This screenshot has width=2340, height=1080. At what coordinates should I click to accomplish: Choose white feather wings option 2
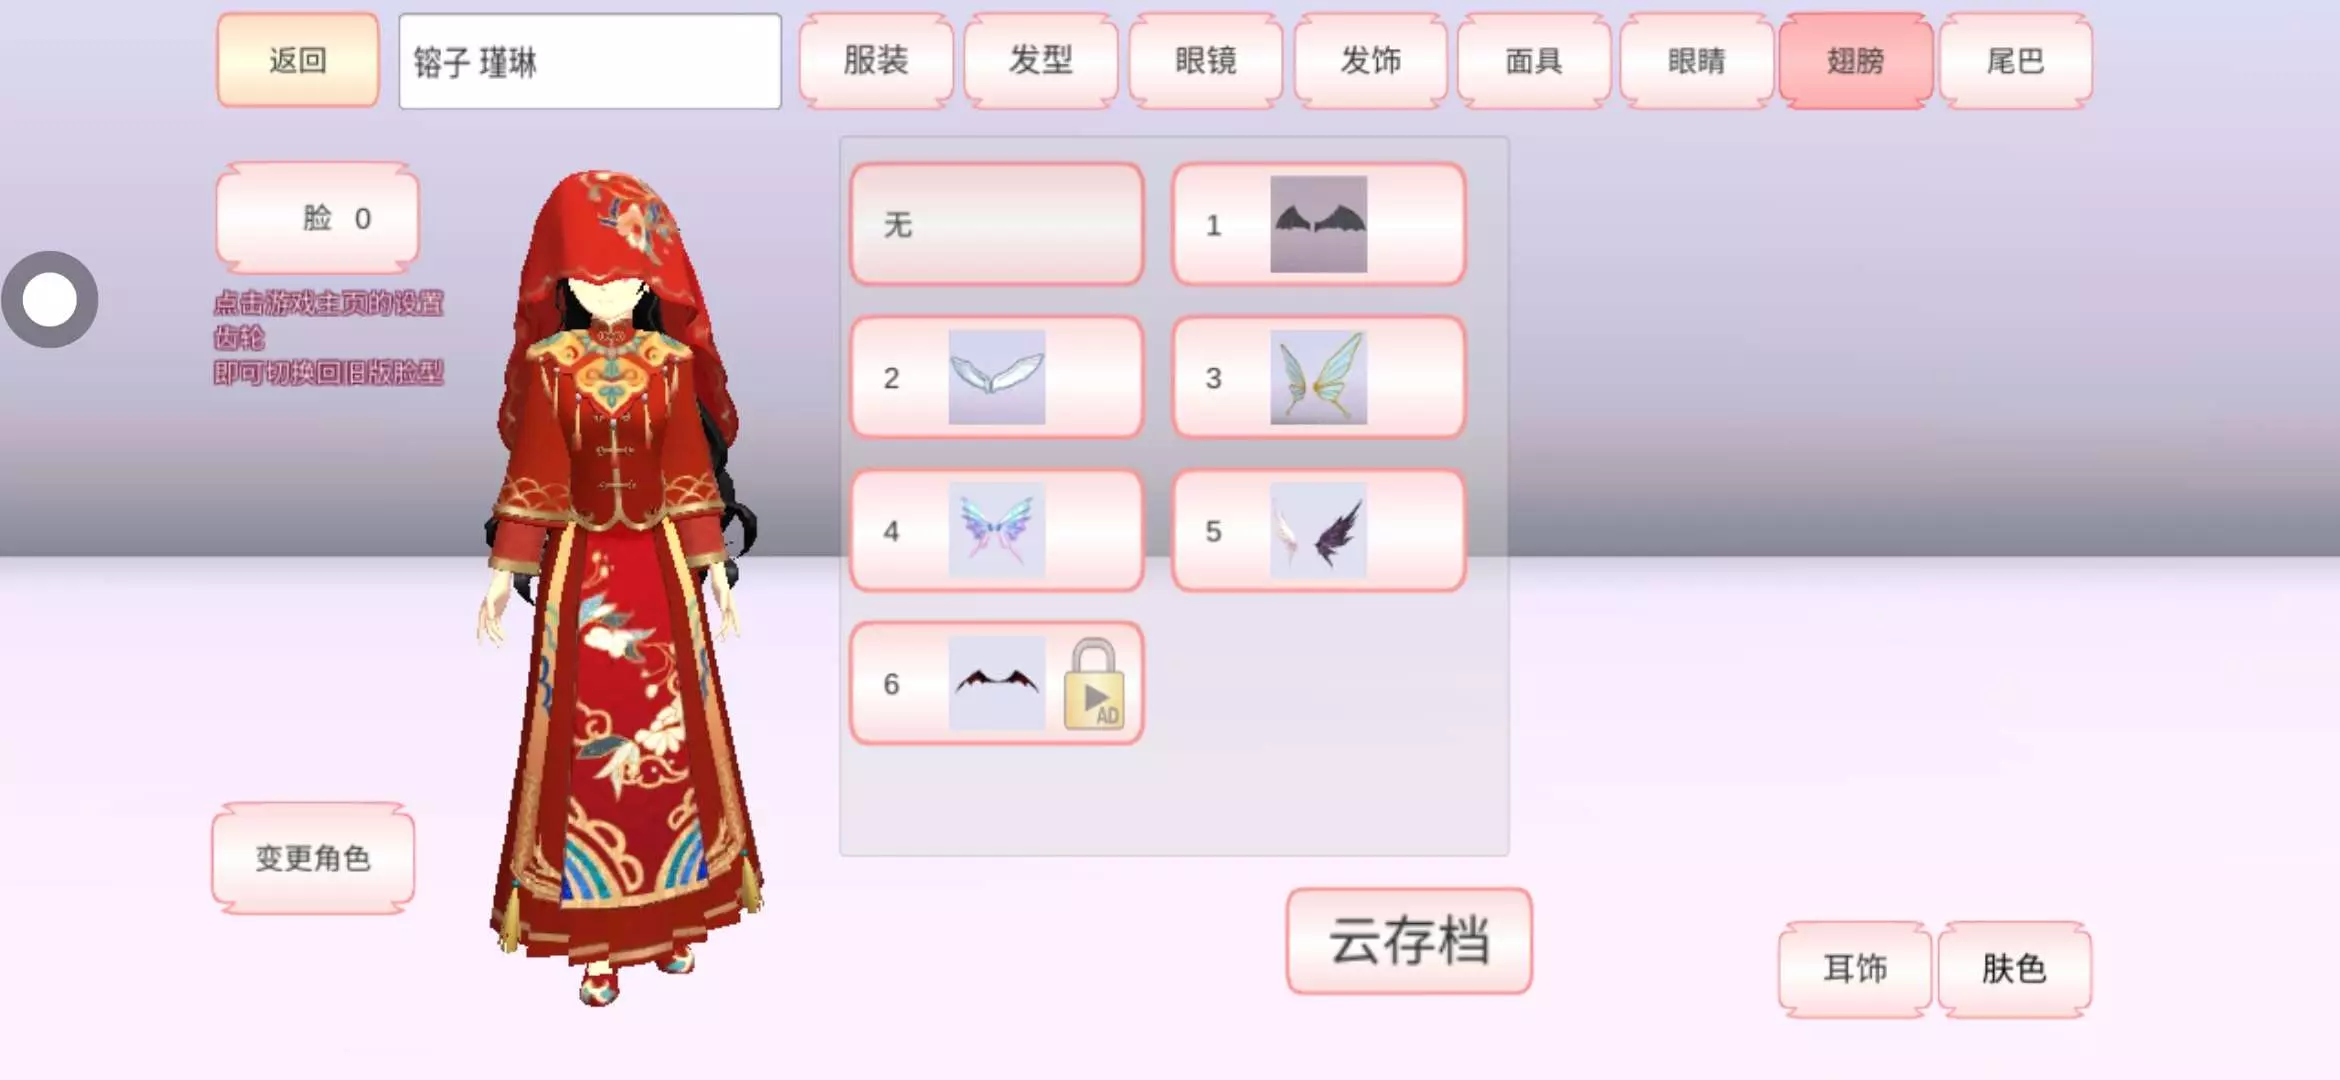pyautogui.click(x=996, y=377)
